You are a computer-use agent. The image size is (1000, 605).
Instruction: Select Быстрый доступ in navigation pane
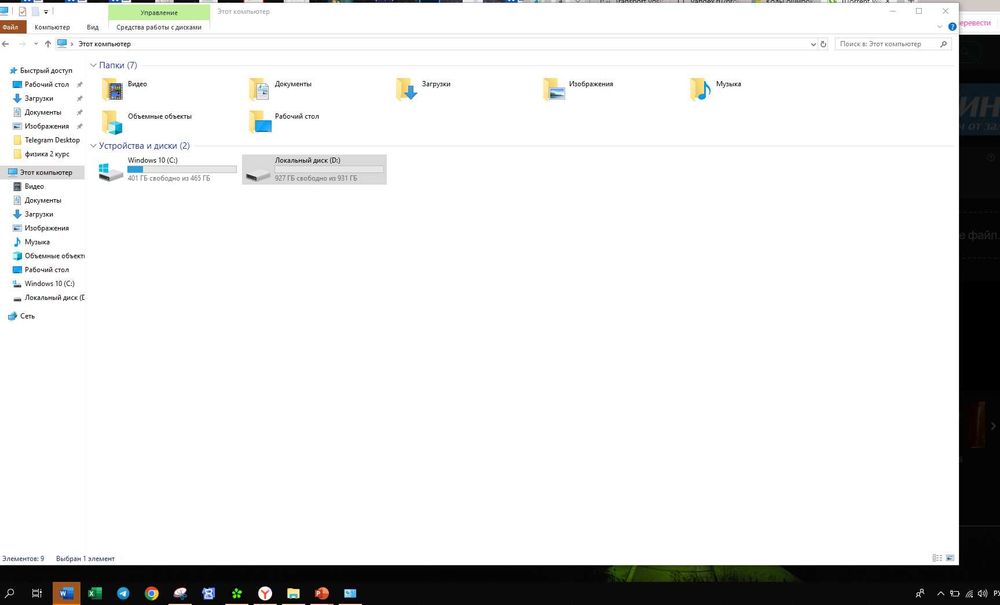pyautogui.click(x=46, y=70)
